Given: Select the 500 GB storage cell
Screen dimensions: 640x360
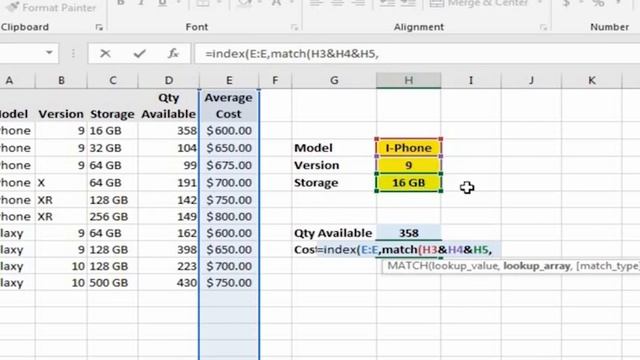Looking at the screenshot, I should pos(113,282).
